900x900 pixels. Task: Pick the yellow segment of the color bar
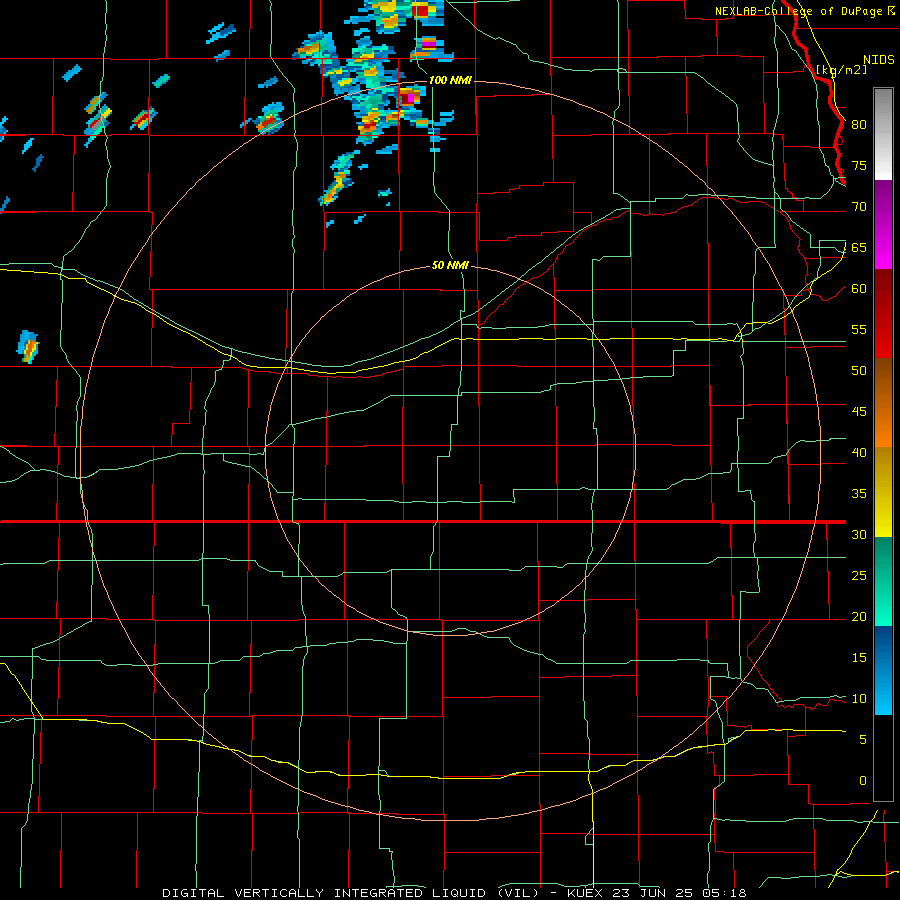[883, 492]
